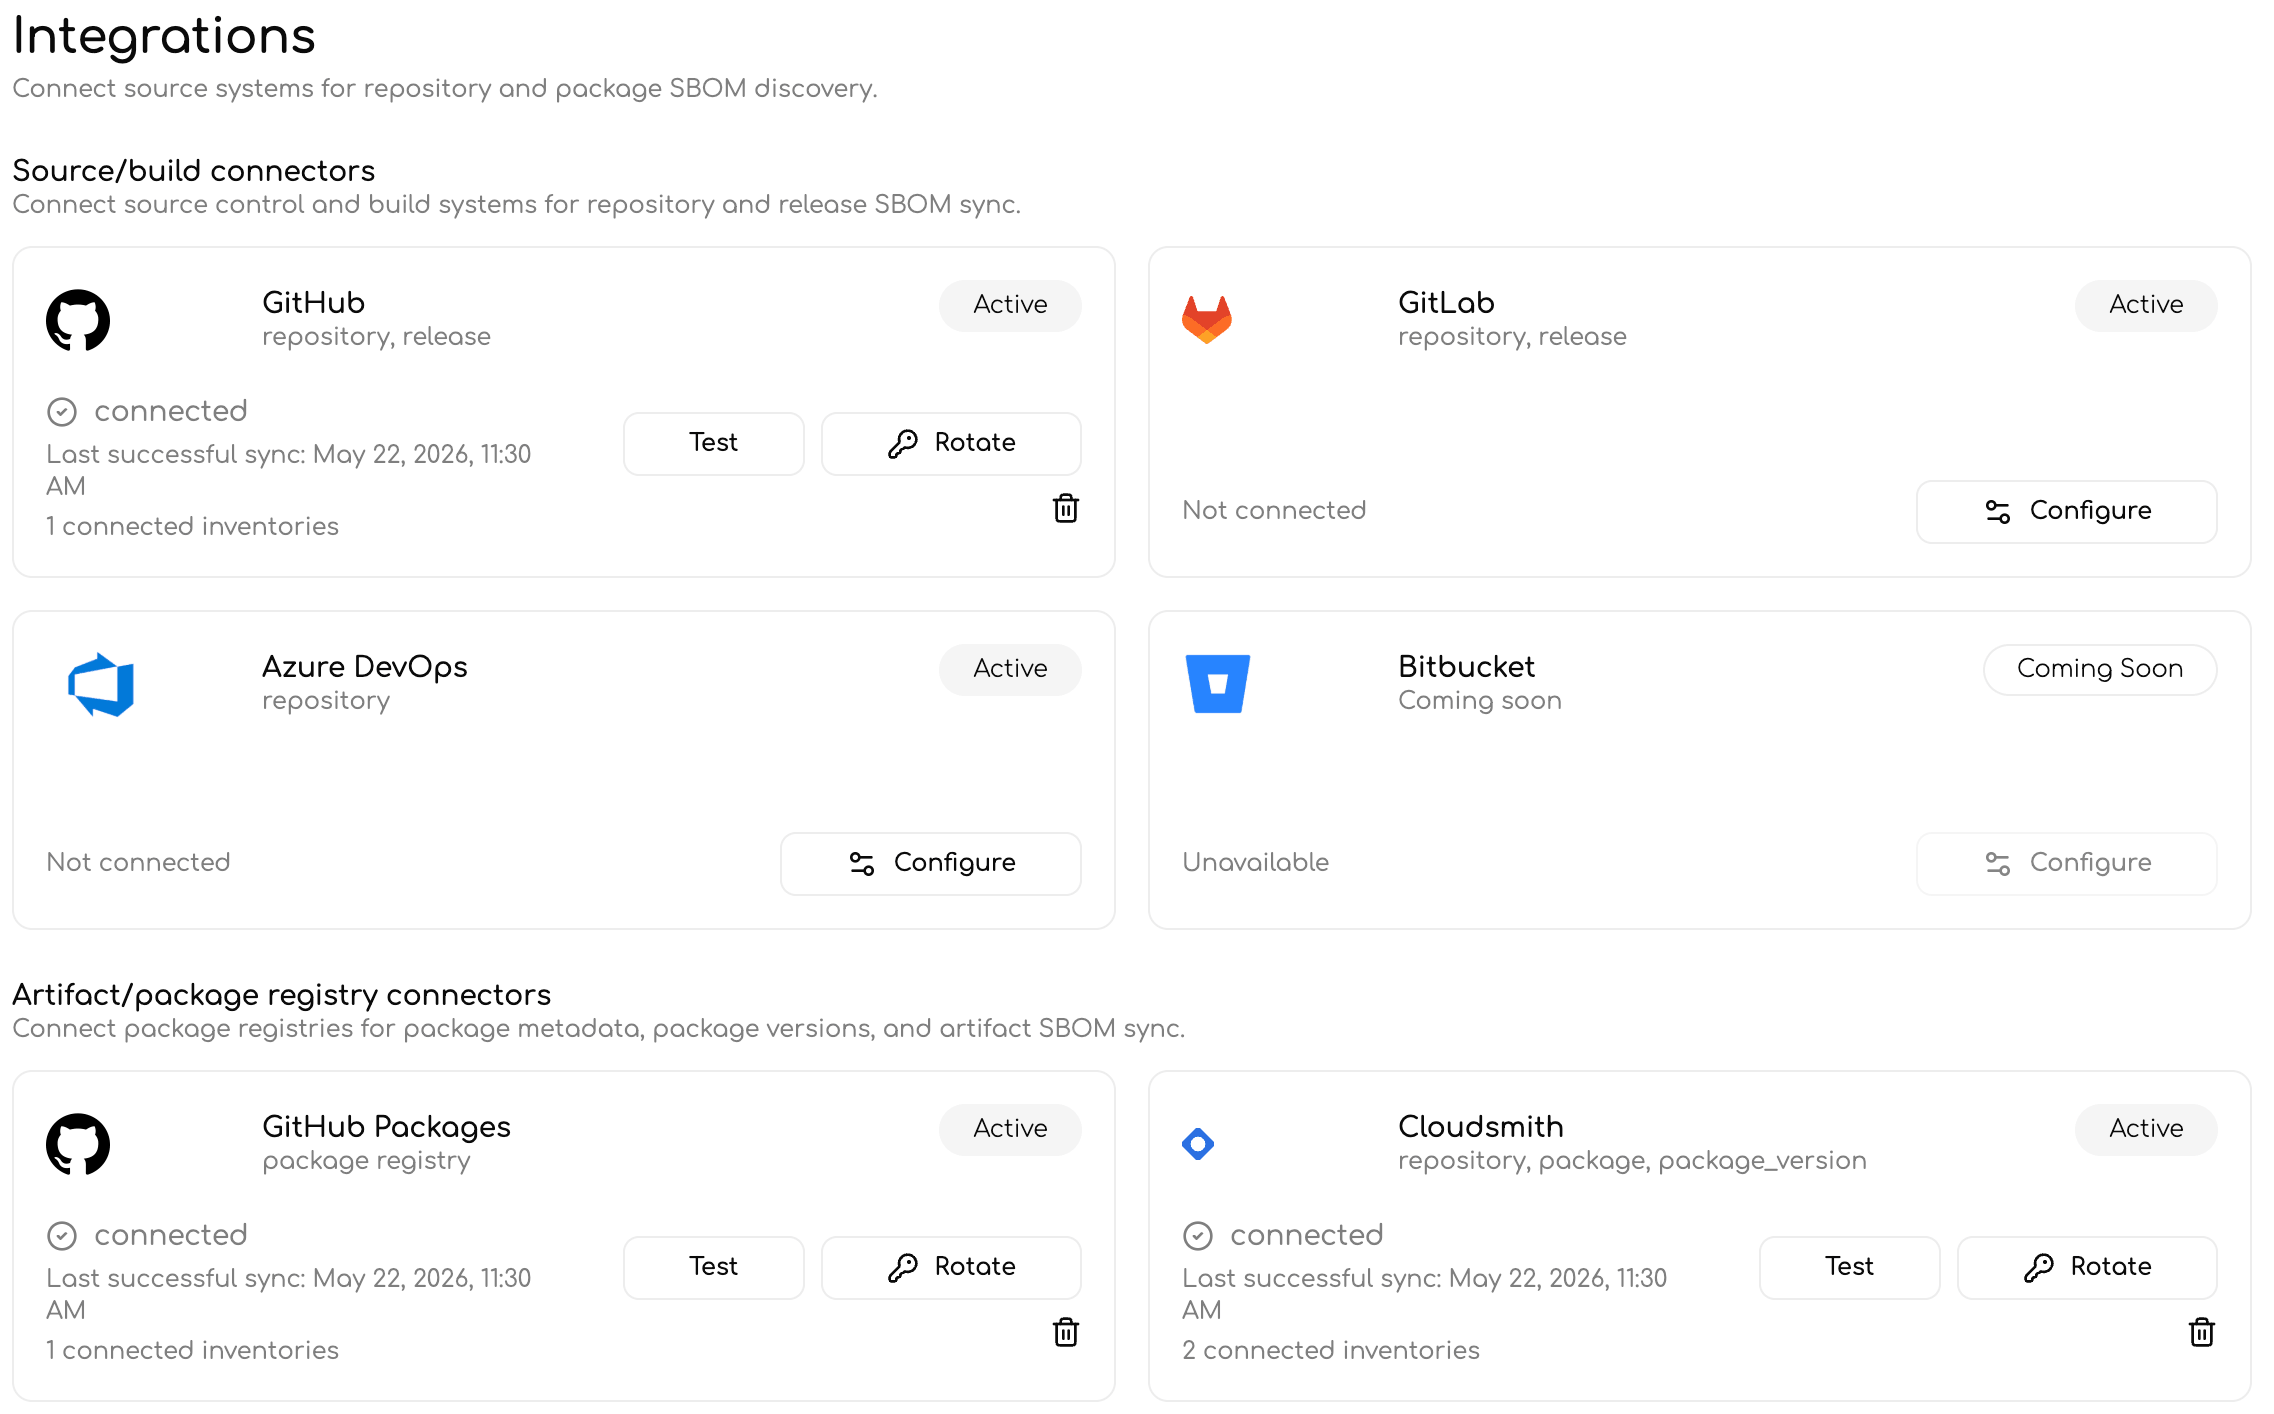
Task: Click the Active badge on GitHub card
Action: pos(1010,305)
